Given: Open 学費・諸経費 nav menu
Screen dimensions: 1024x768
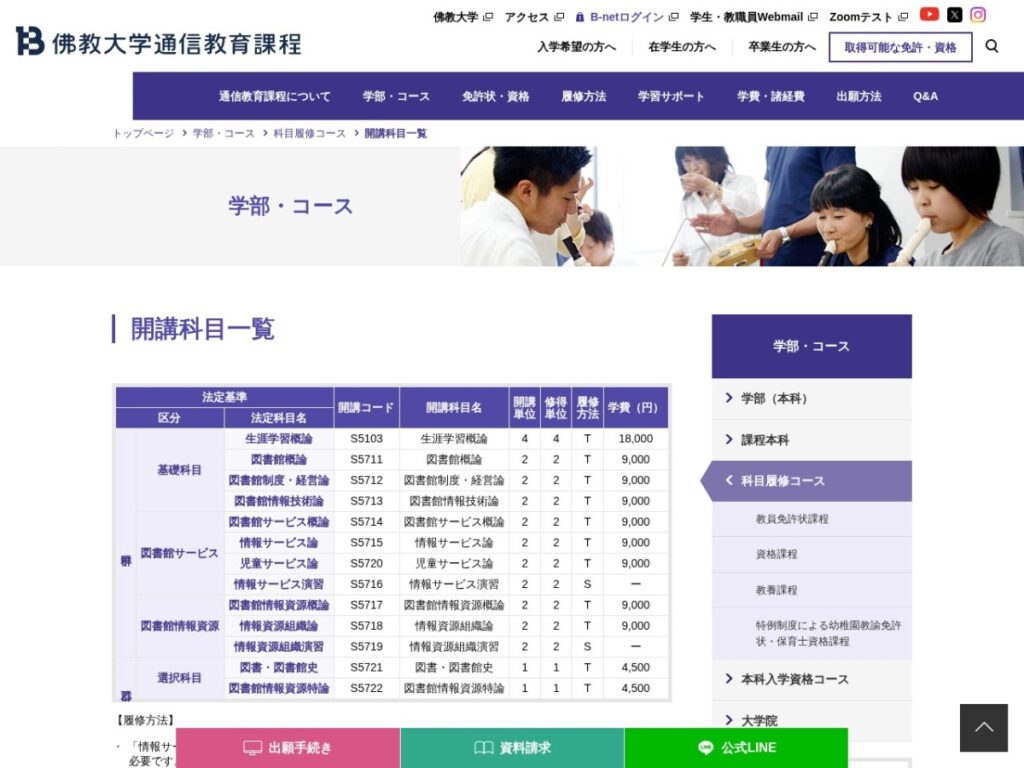Looking at the screenshot, I should click(x=770, y=96).
